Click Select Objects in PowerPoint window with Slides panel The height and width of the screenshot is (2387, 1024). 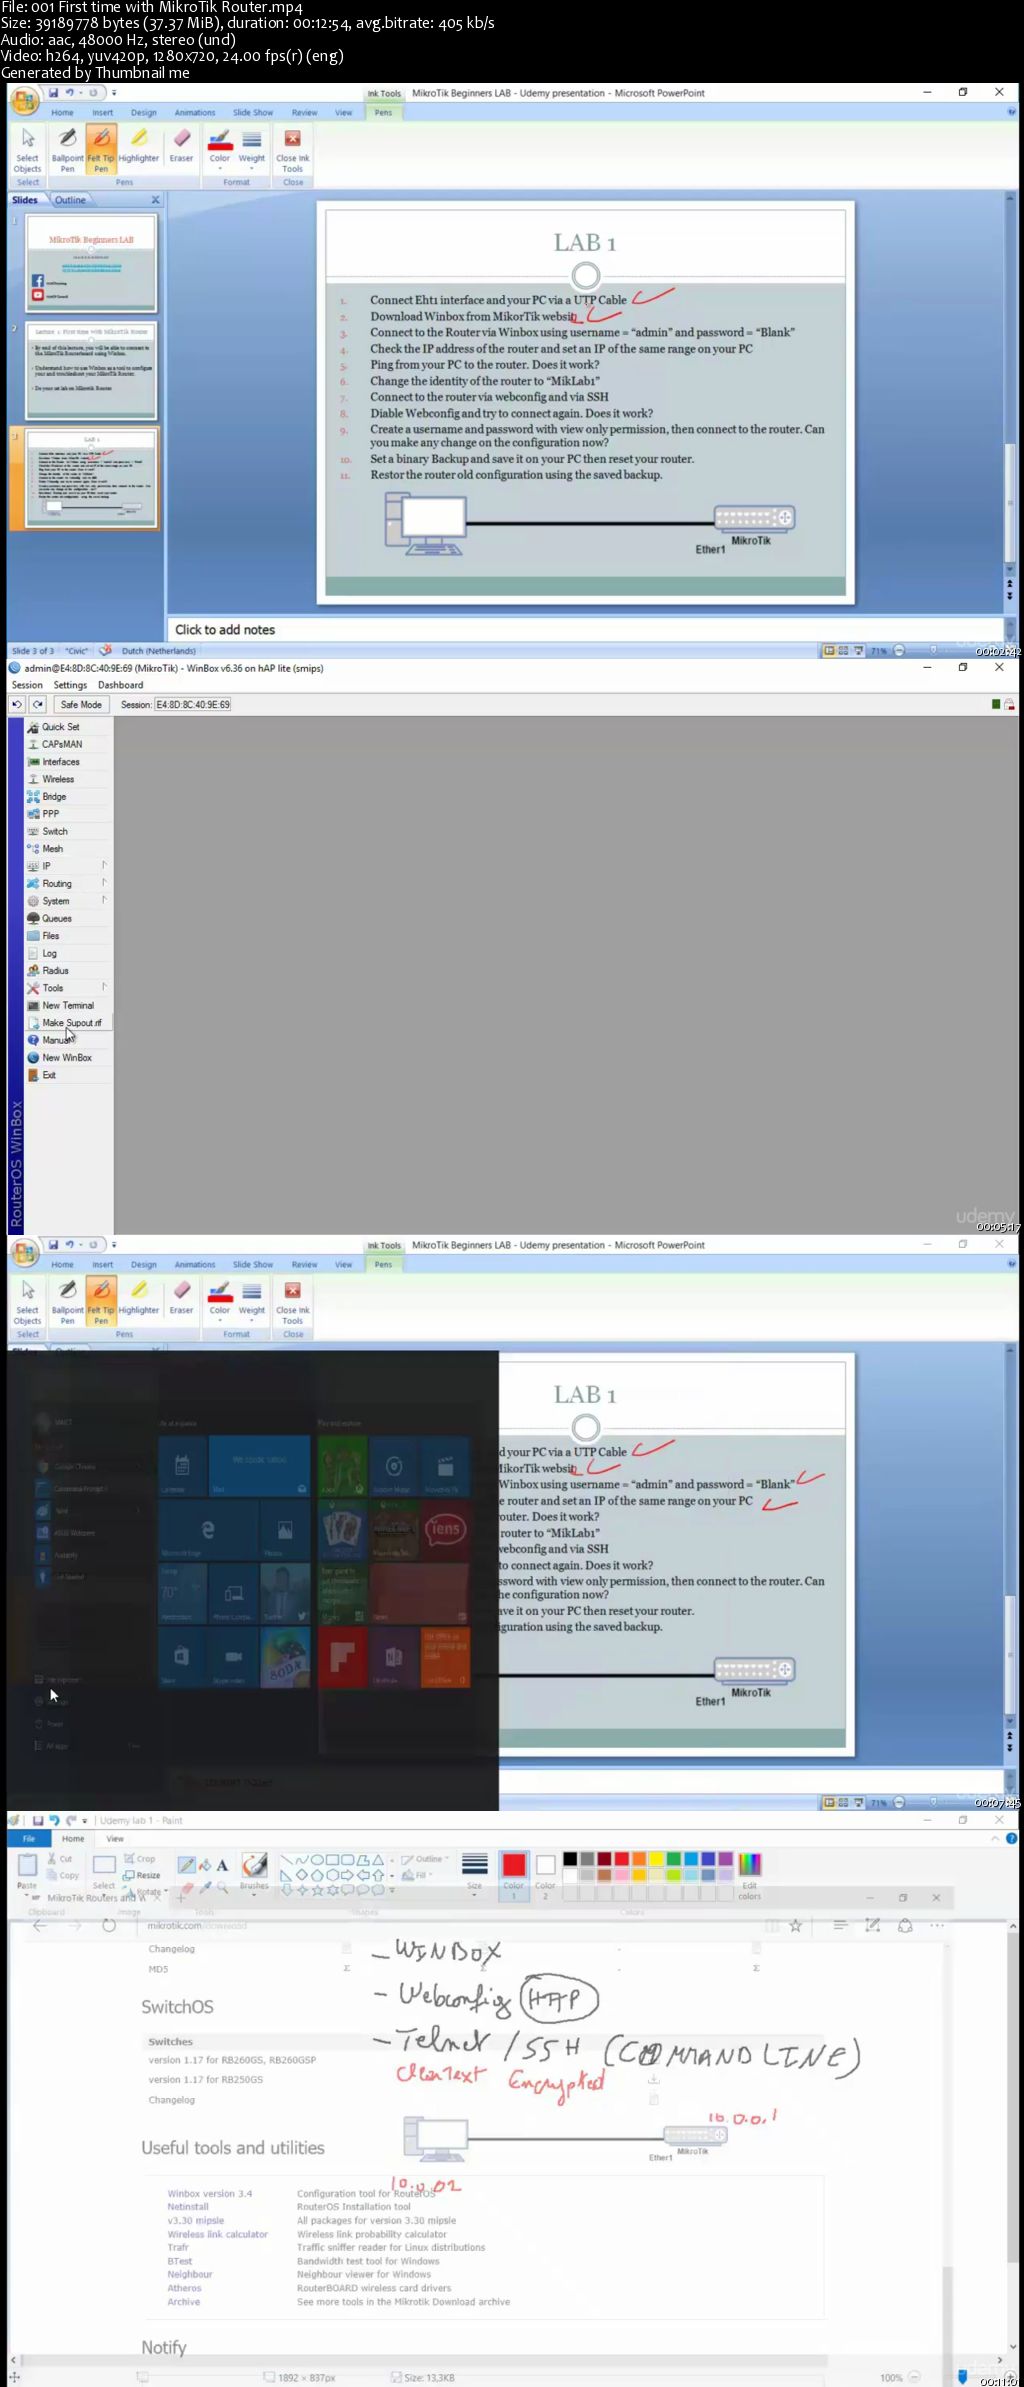(x=28, y=149)
